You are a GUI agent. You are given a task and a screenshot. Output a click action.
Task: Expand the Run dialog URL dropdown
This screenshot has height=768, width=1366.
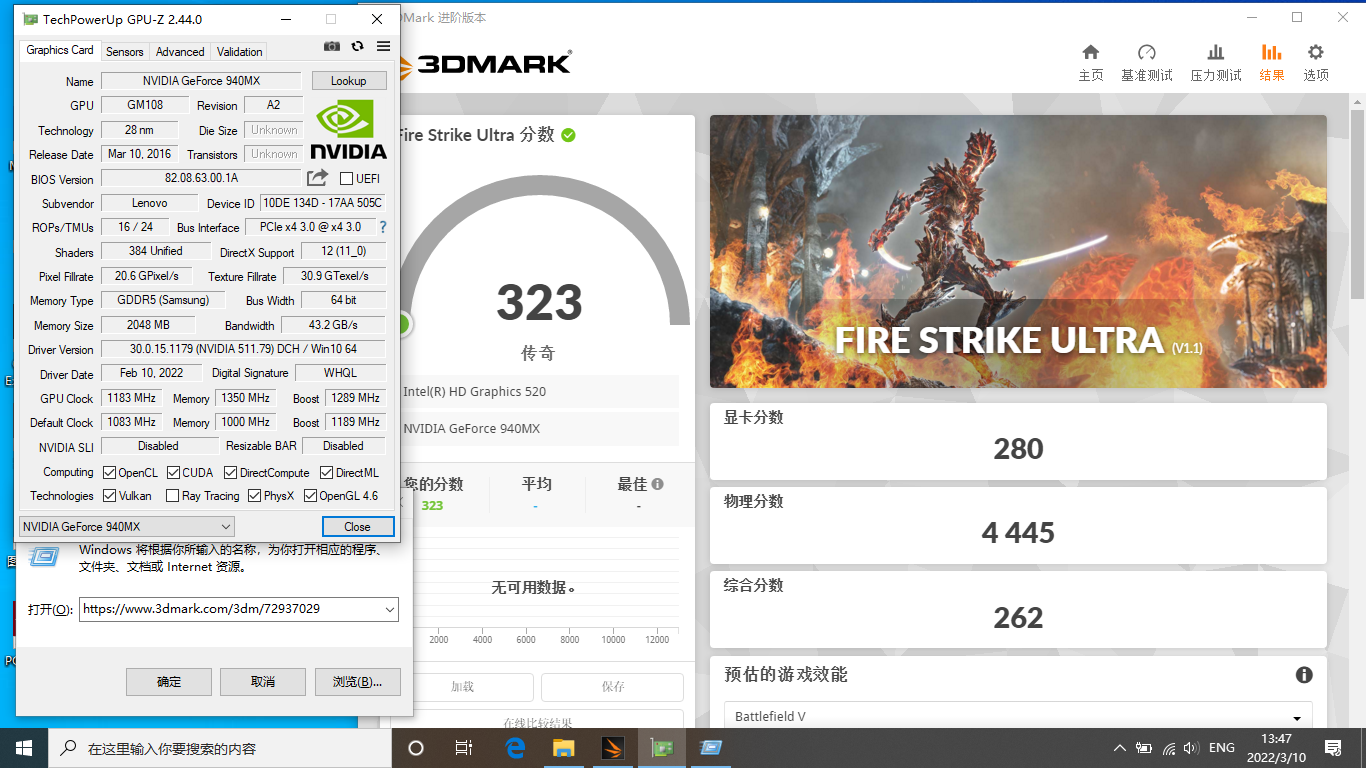tap(389, 609)
